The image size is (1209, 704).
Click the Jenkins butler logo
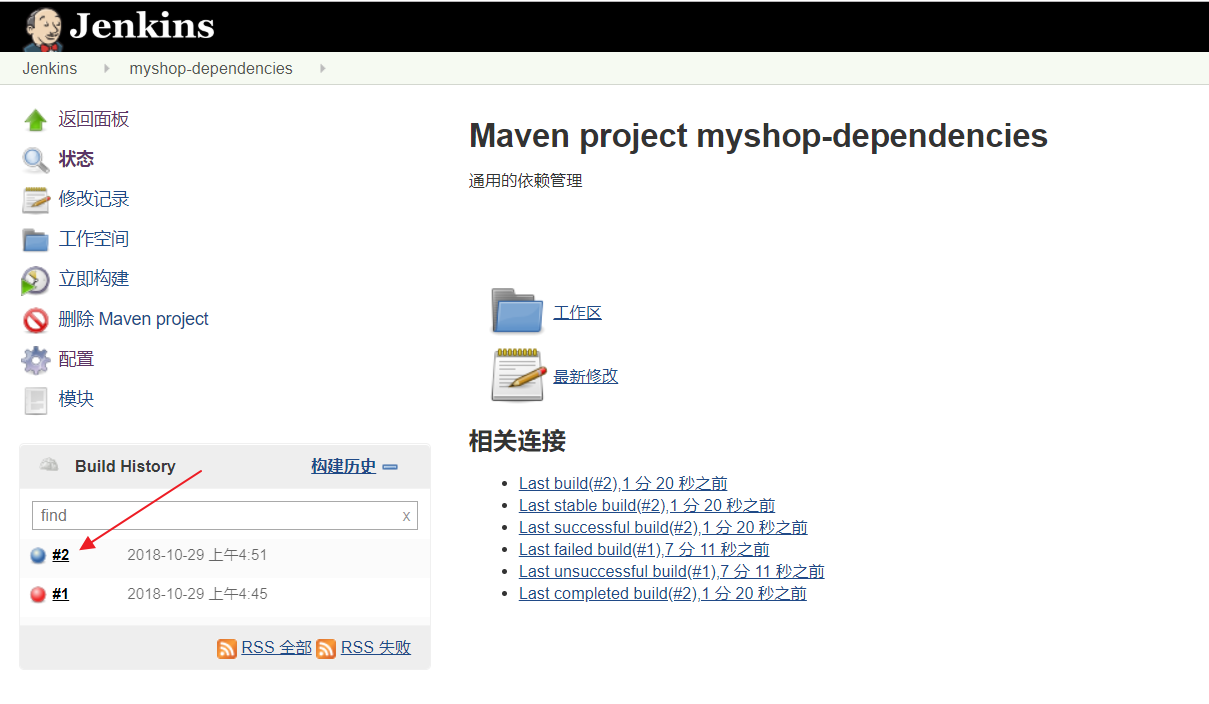(x=43, y=28)
